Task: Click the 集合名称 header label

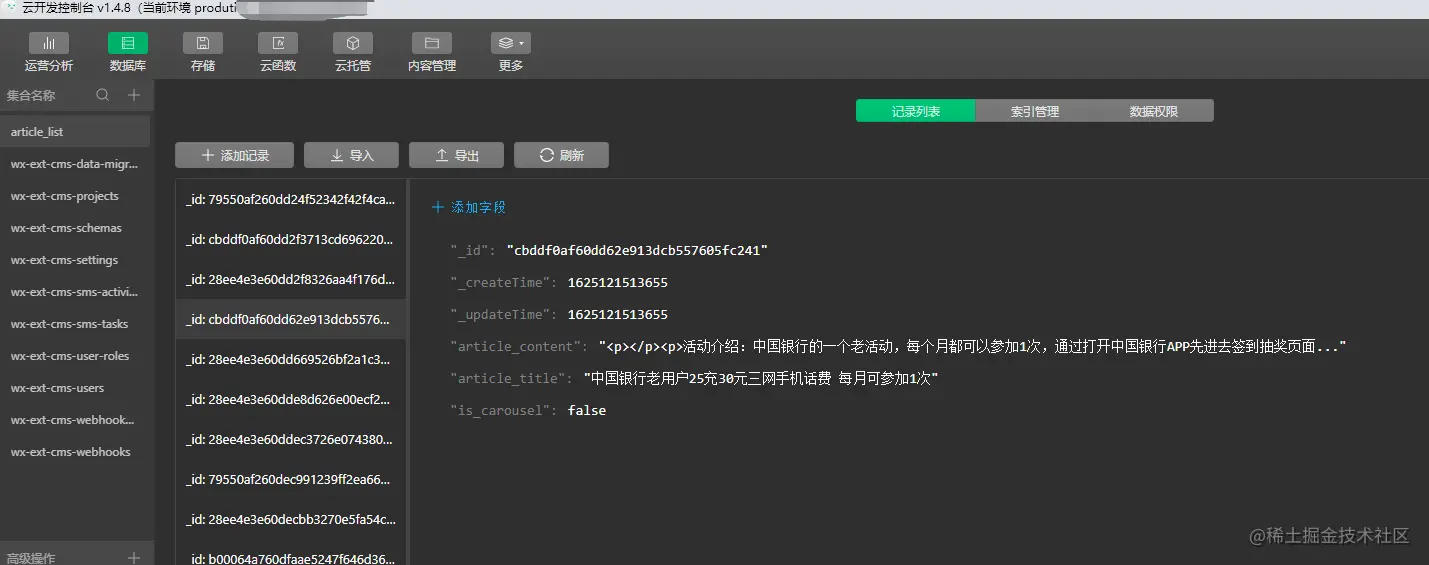Action: [x=31, y=95]
